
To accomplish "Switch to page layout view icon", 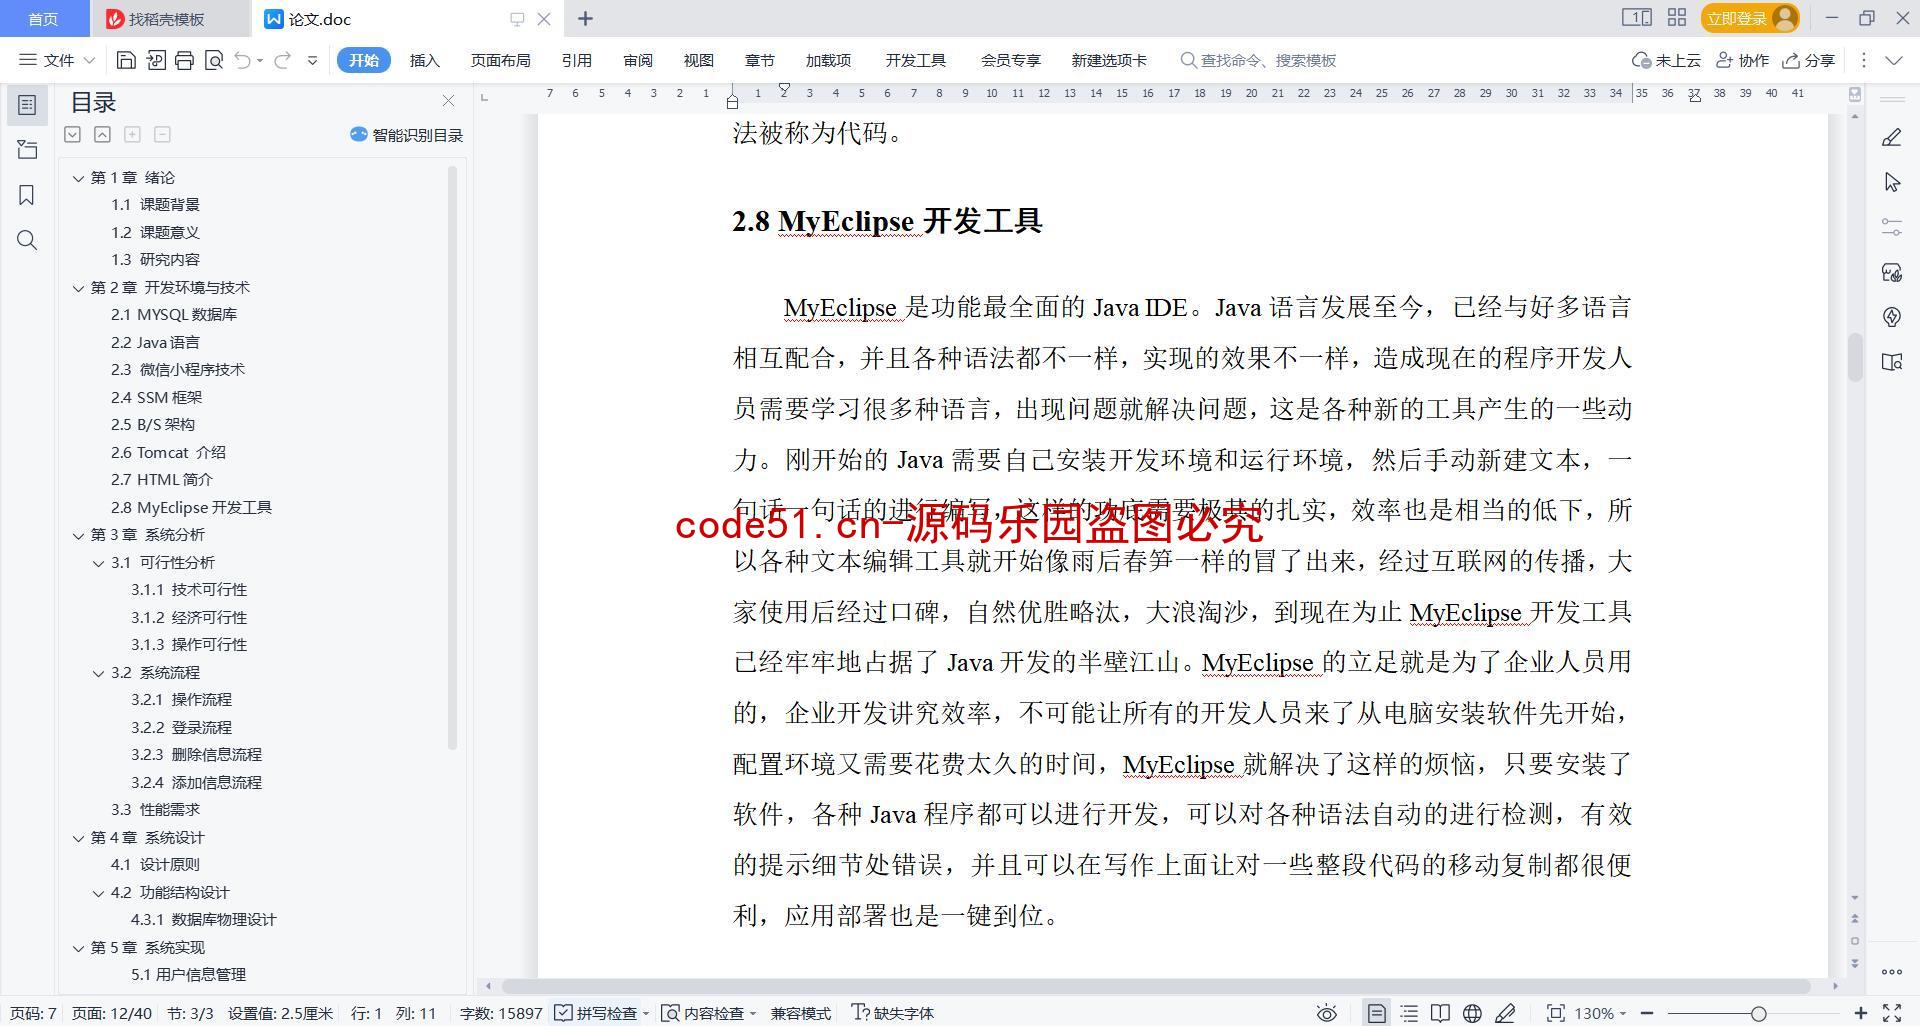I will click(x=1377, y=1013).
